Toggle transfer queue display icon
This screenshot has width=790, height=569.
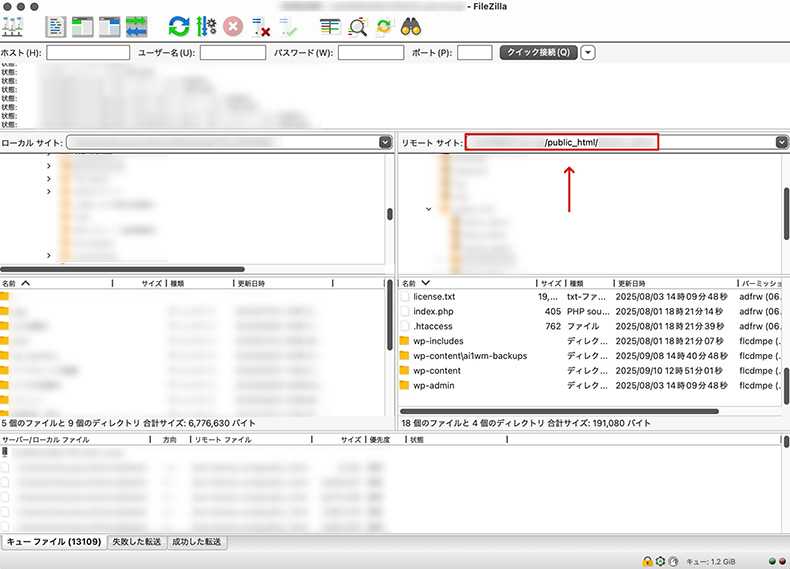[x=137, y=26]
